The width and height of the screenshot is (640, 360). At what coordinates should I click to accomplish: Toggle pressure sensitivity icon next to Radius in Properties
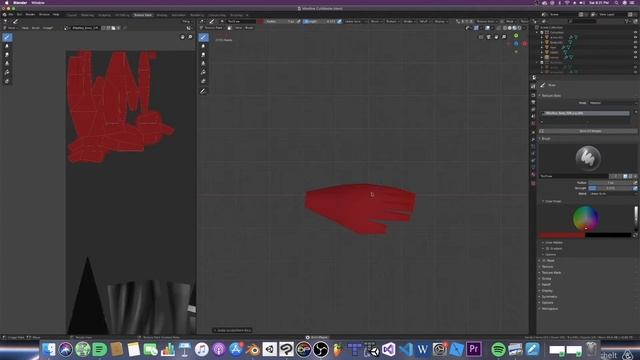coord(635,183)
